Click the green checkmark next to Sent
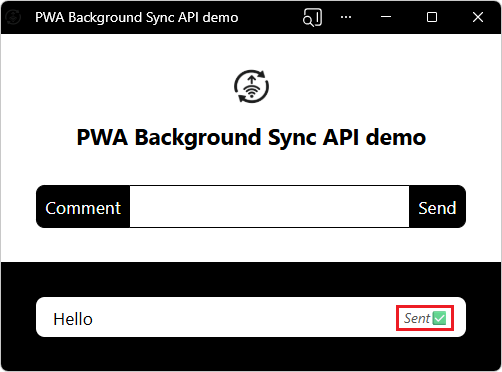Viewport: 502px width, 372px height. (x=439, y=318)
